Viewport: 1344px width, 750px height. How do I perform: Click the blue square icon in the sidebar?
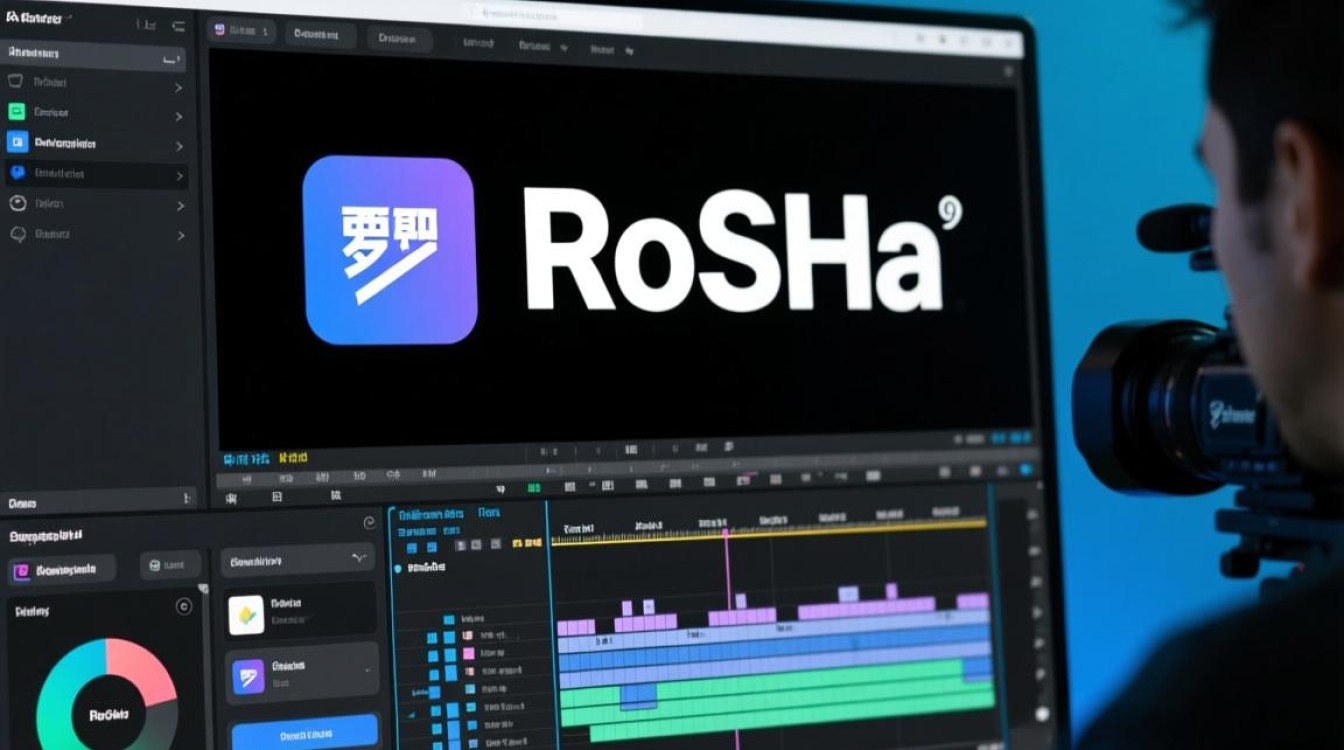[x=17, y=142]
